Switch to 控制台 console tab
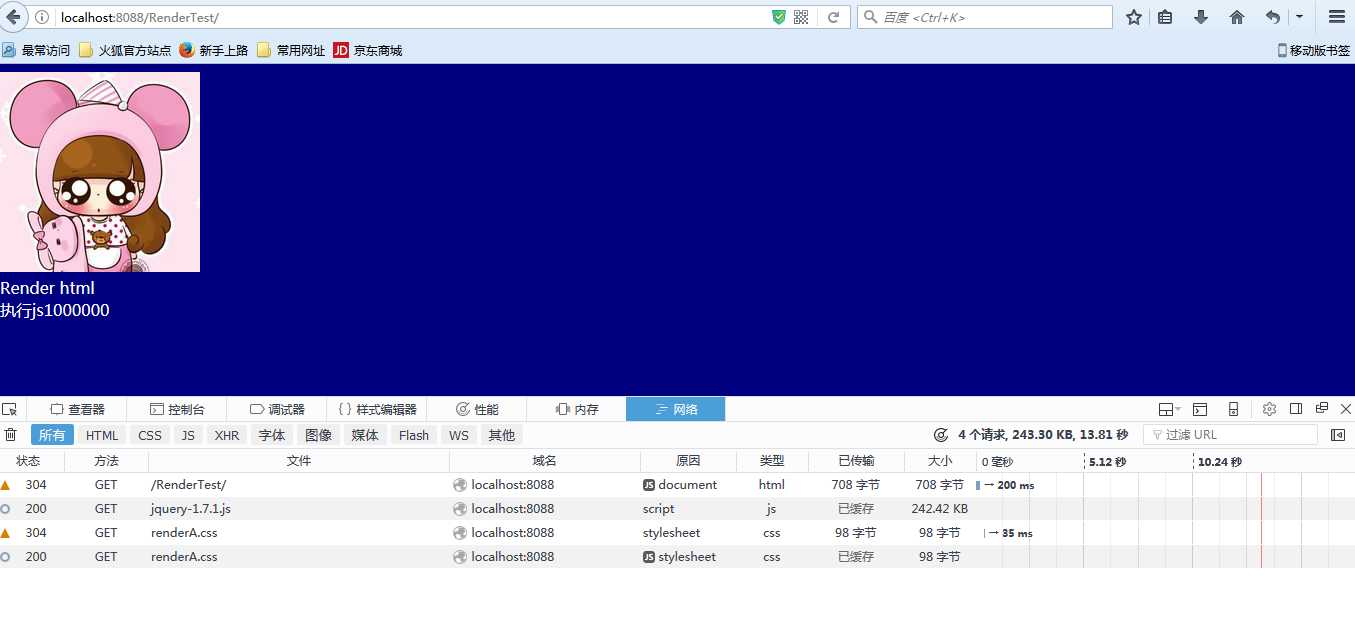The width and height of the screenshot is (1355, 630). click(x=177, y=409)
